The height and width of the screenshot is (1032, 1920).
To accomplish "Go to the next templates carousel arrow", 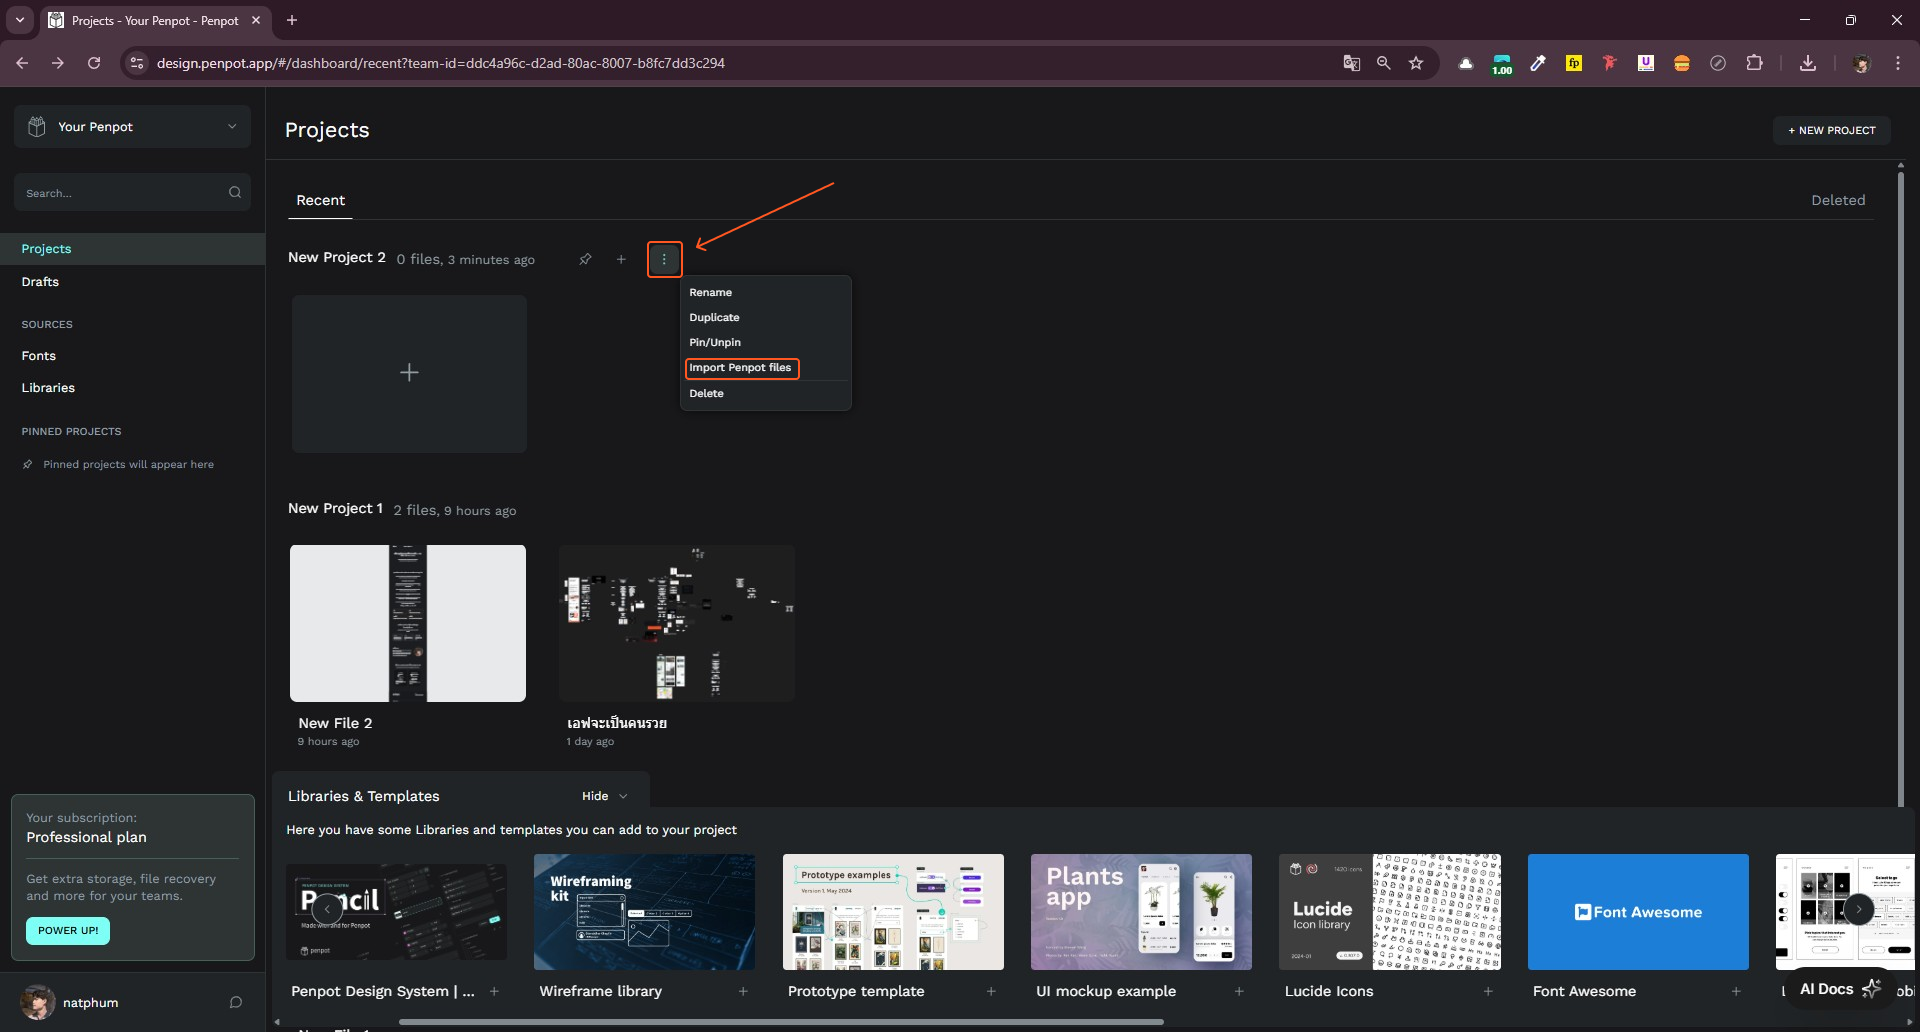I will click(x=1858, y=910).
